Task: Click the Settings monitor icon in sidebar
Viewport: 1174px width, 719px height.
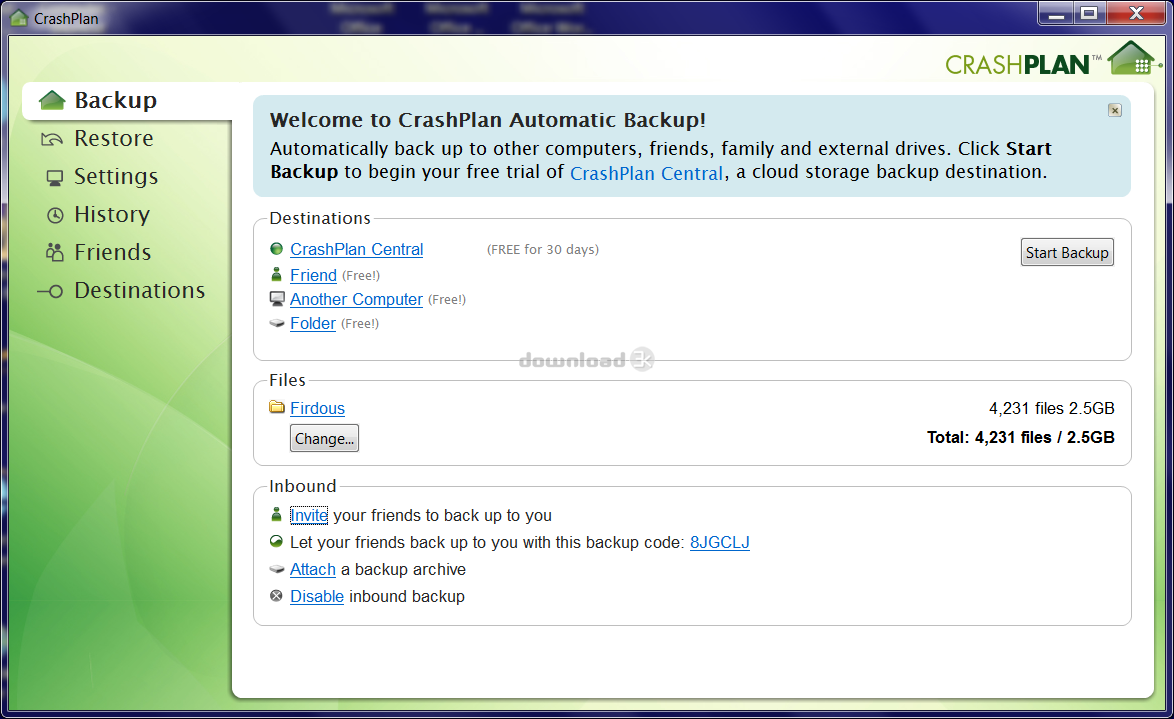Action: pos(55,178)
